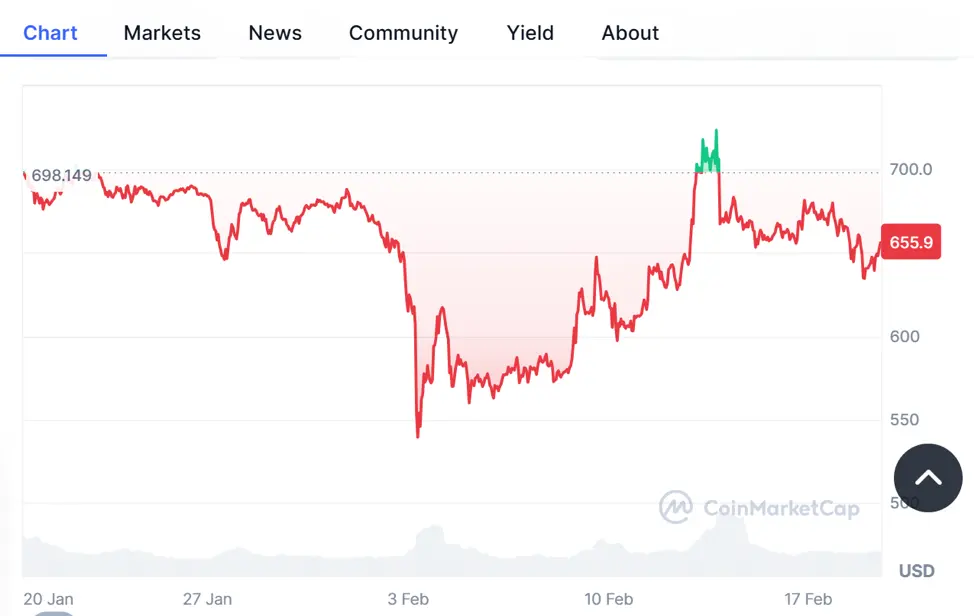Click the 10 Feb date label
Image resolution: width=974 pixels, height=616 pixels.
(608, 599)
